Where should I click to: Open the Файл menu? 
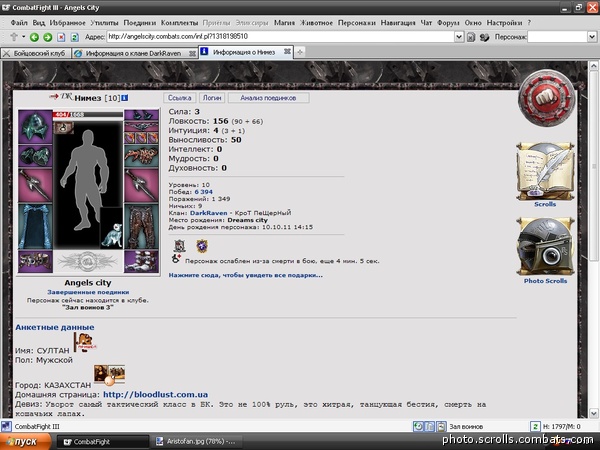point(19,23)
